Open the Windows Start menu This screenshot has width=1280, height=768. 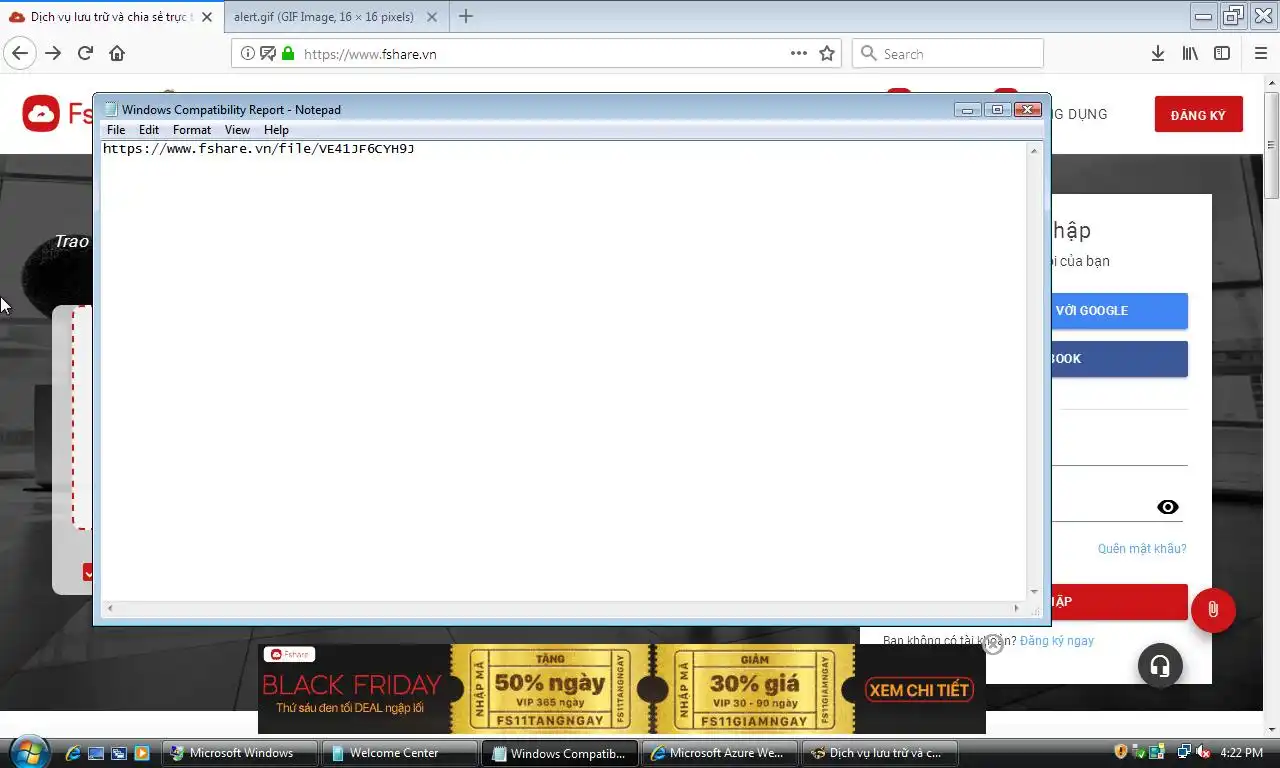(x=28, y=752)
